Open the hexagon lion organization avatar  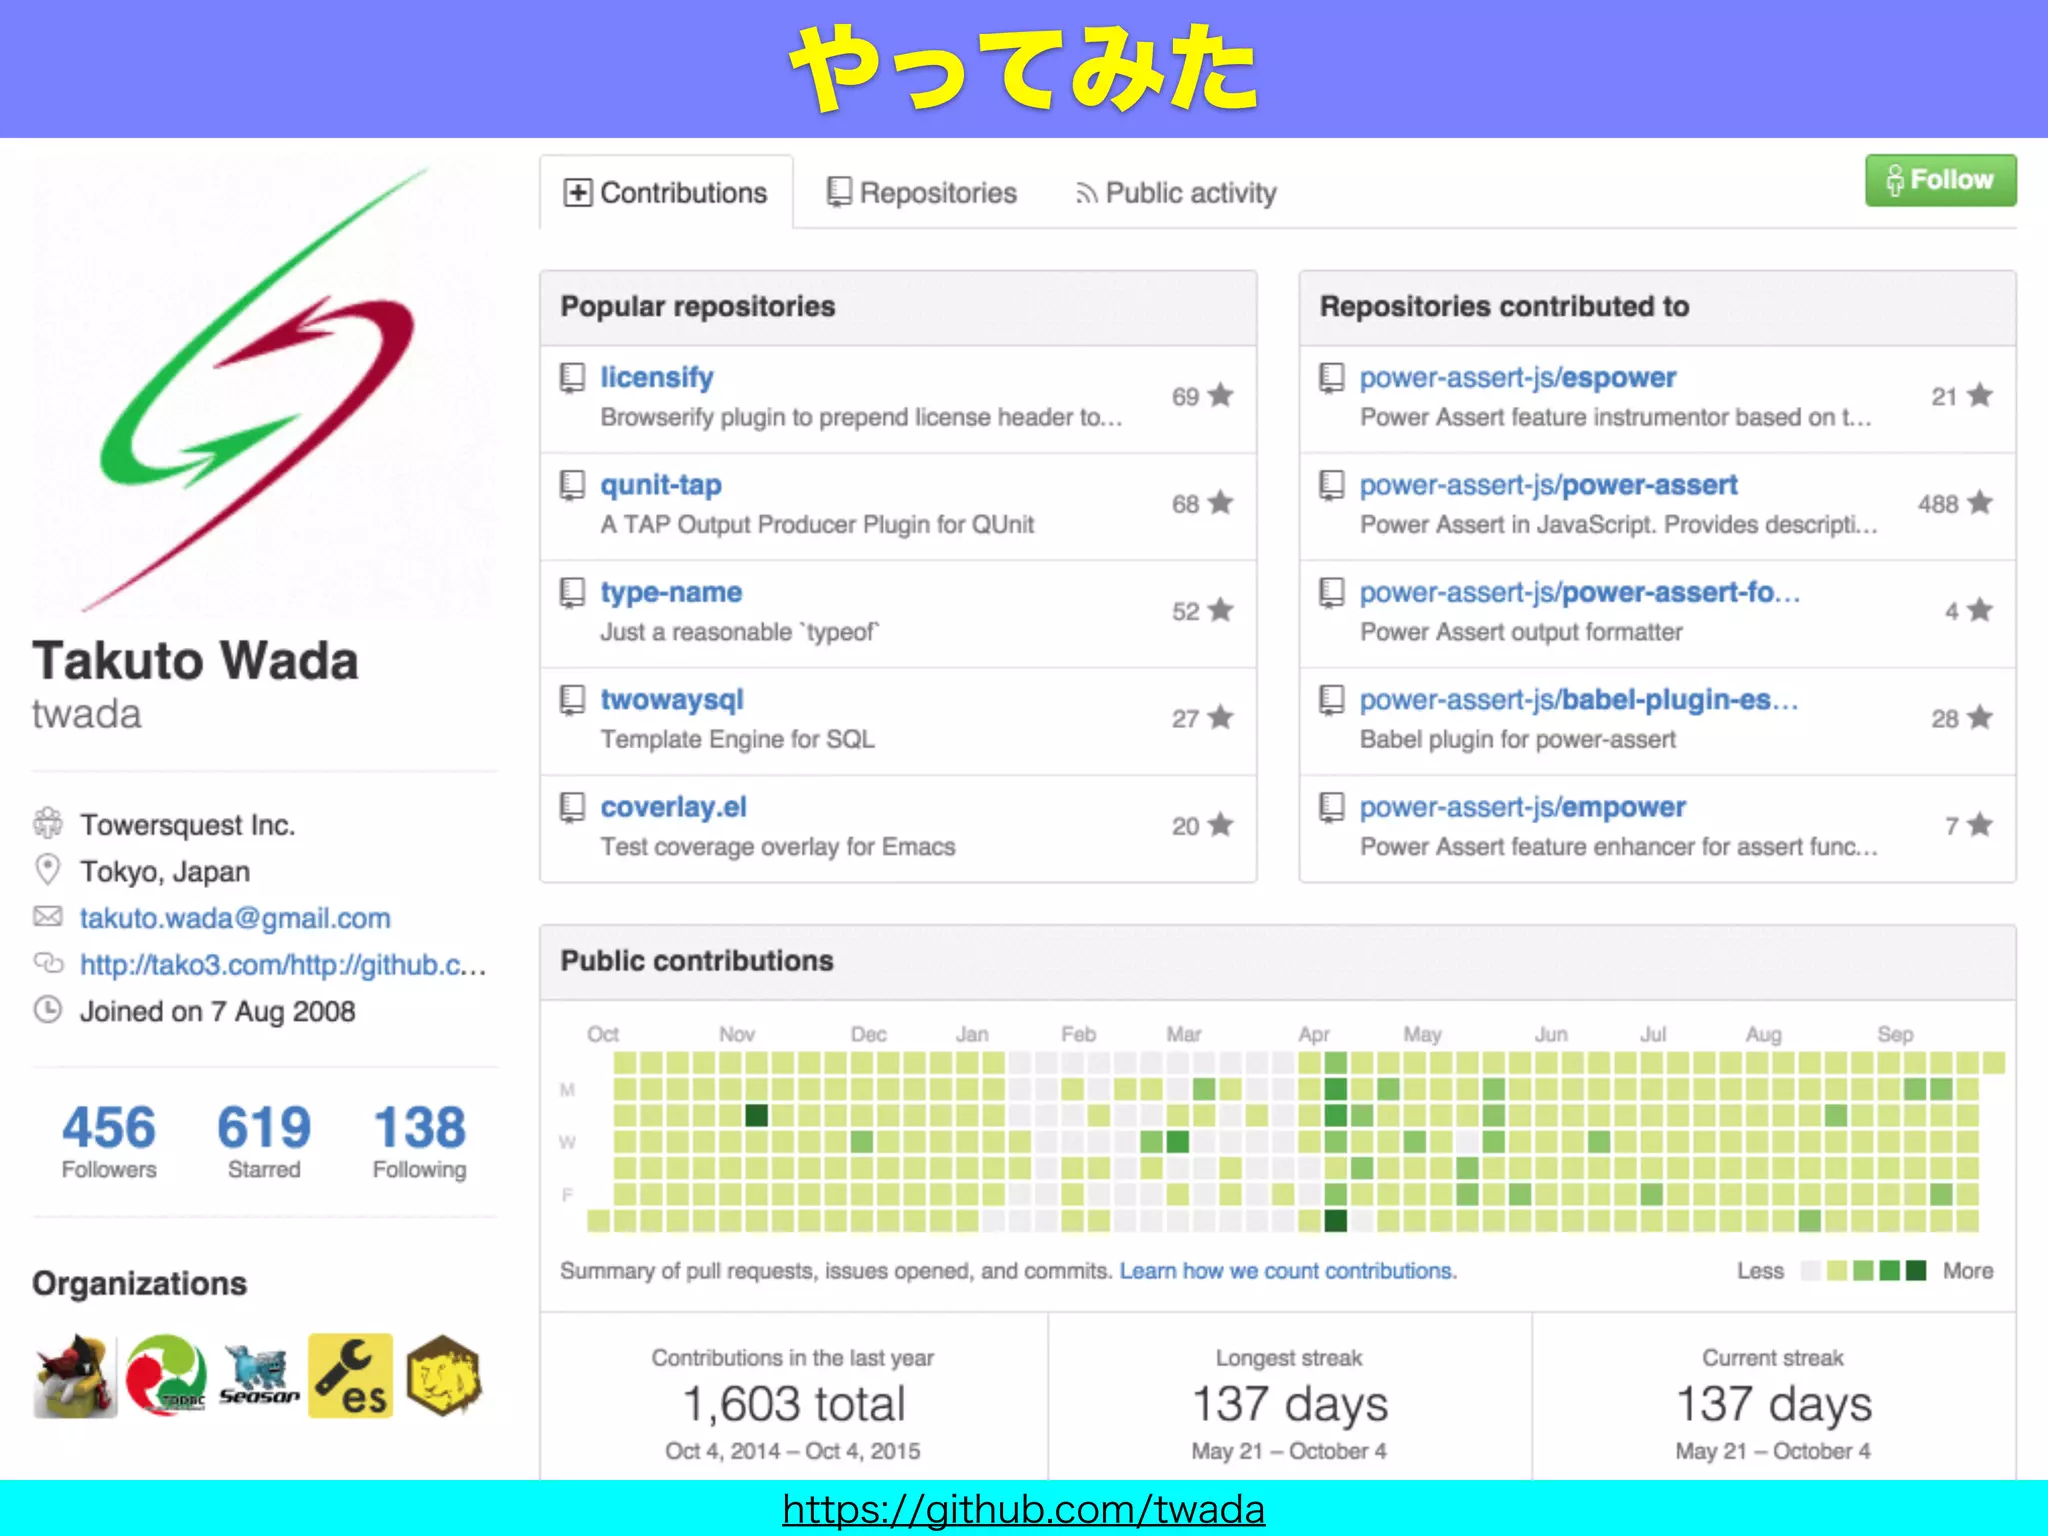pyautogui.click(x=444, y=1376)
